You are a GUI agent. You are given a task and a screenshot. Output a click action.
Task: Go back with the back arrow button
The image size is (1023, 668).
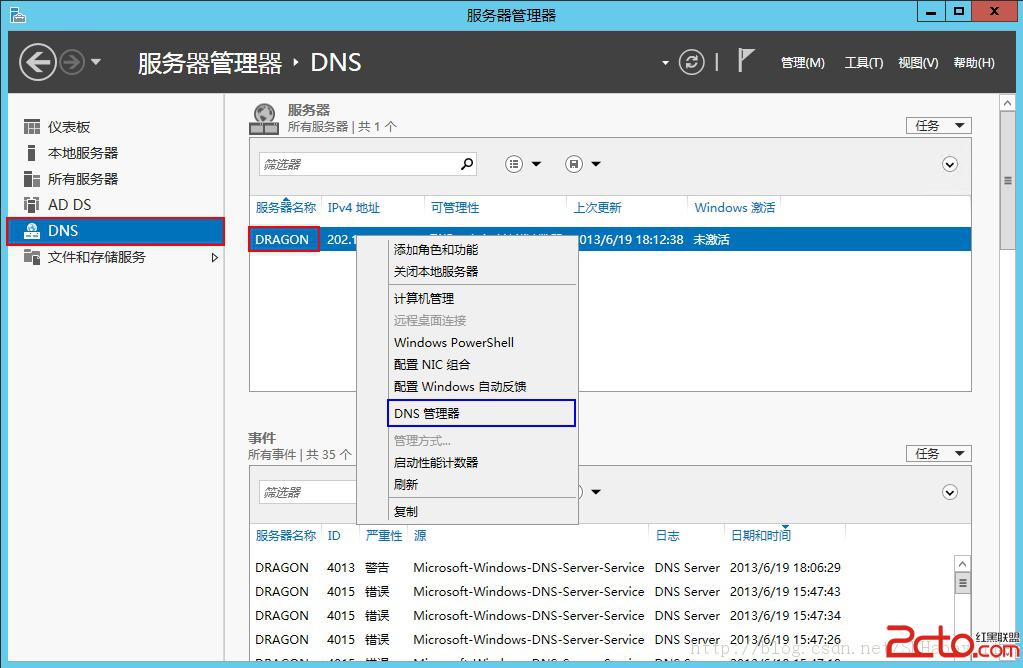pyautogui.click(x=37, y=63)
